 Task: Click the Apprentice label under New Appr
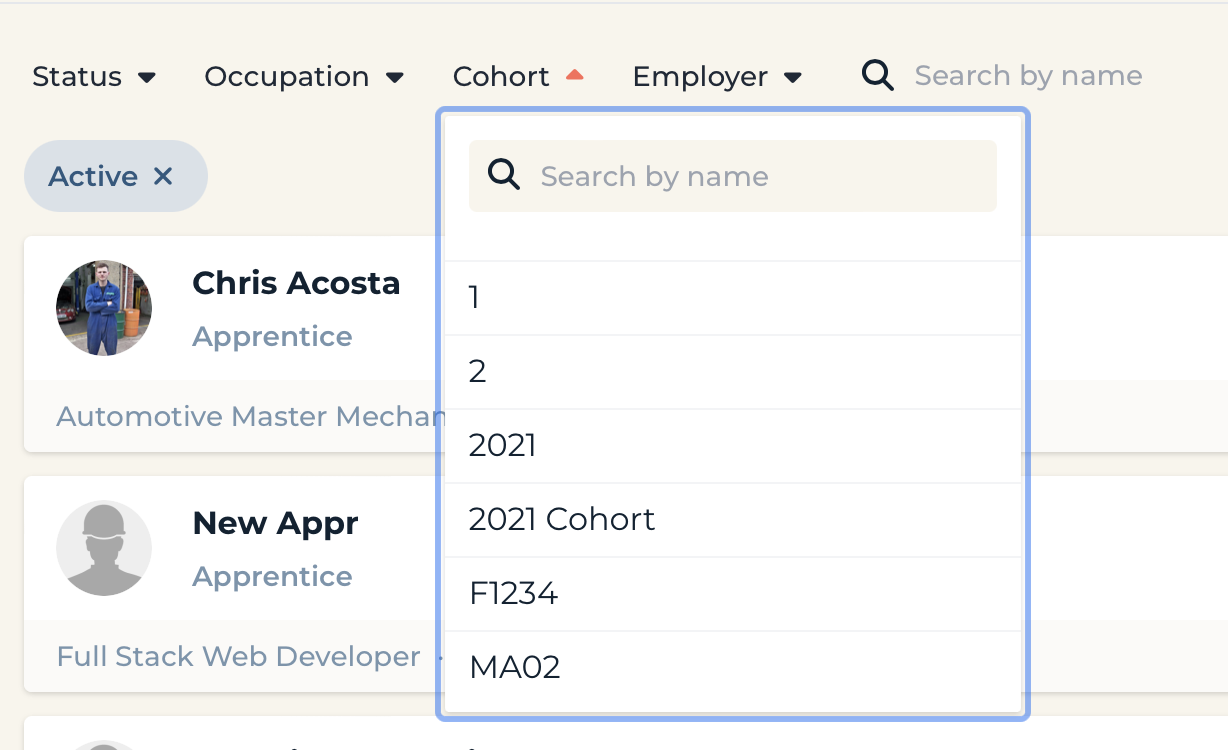coord(272,577)
